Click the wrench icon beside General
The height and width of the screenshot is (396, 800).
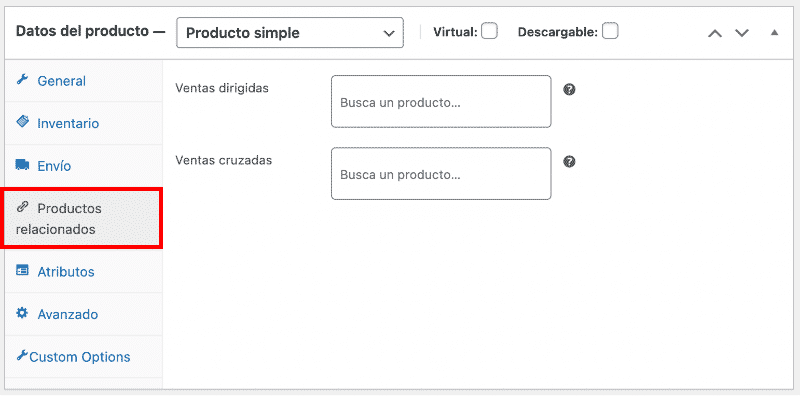click(x=22, y=80)
